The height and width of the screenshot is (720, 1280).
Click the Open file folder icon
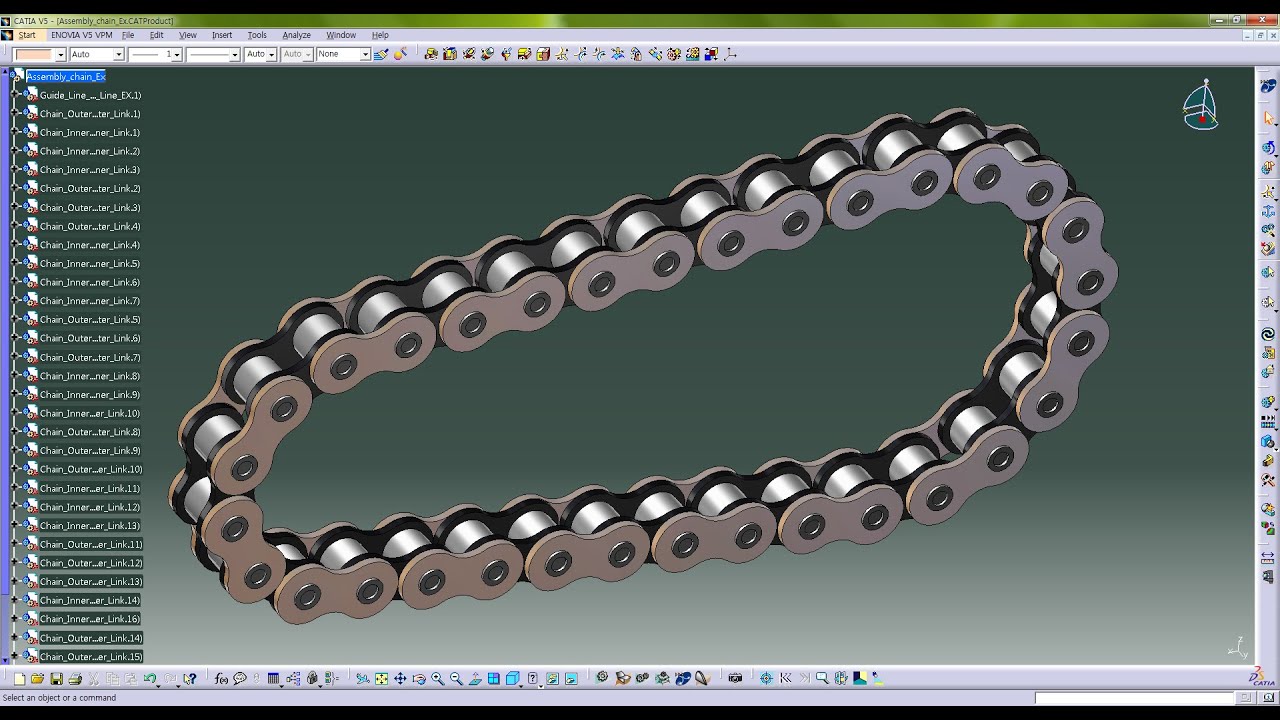tap(38, 679)
